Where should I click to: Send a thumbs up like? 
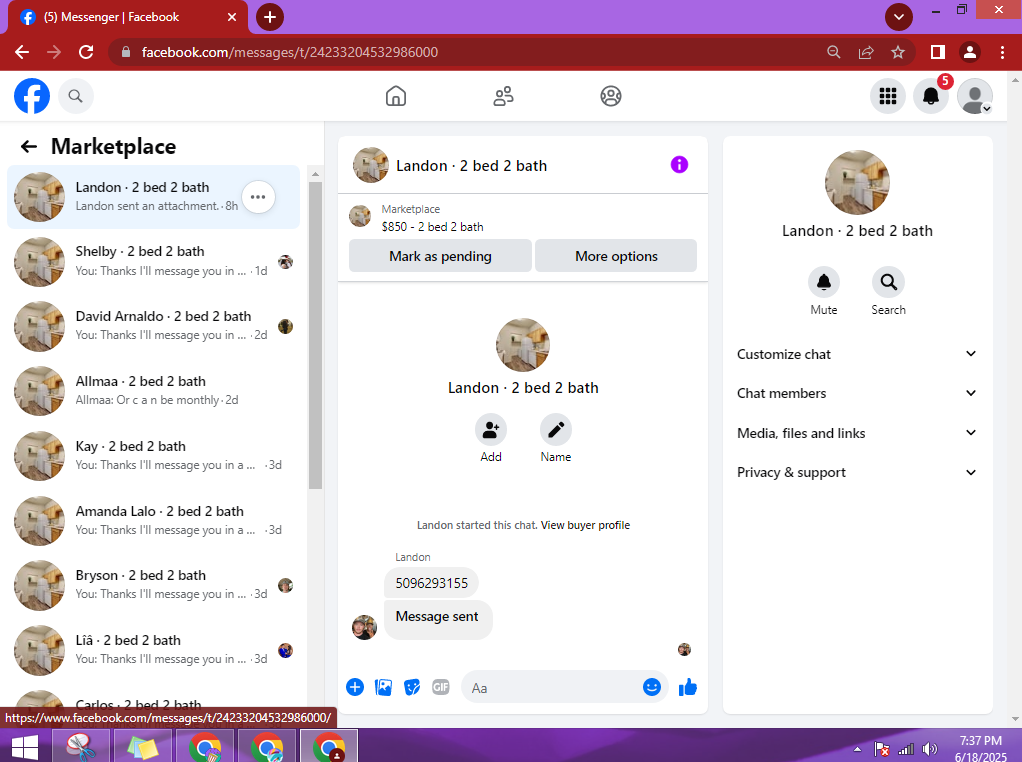pos(688,687)
